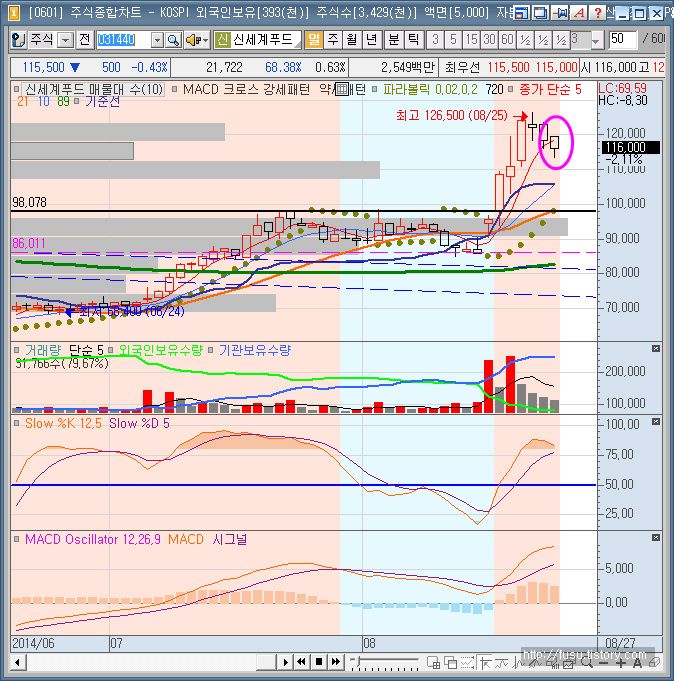
Task: Select the 주 weekly period tab
Action: 332,40
